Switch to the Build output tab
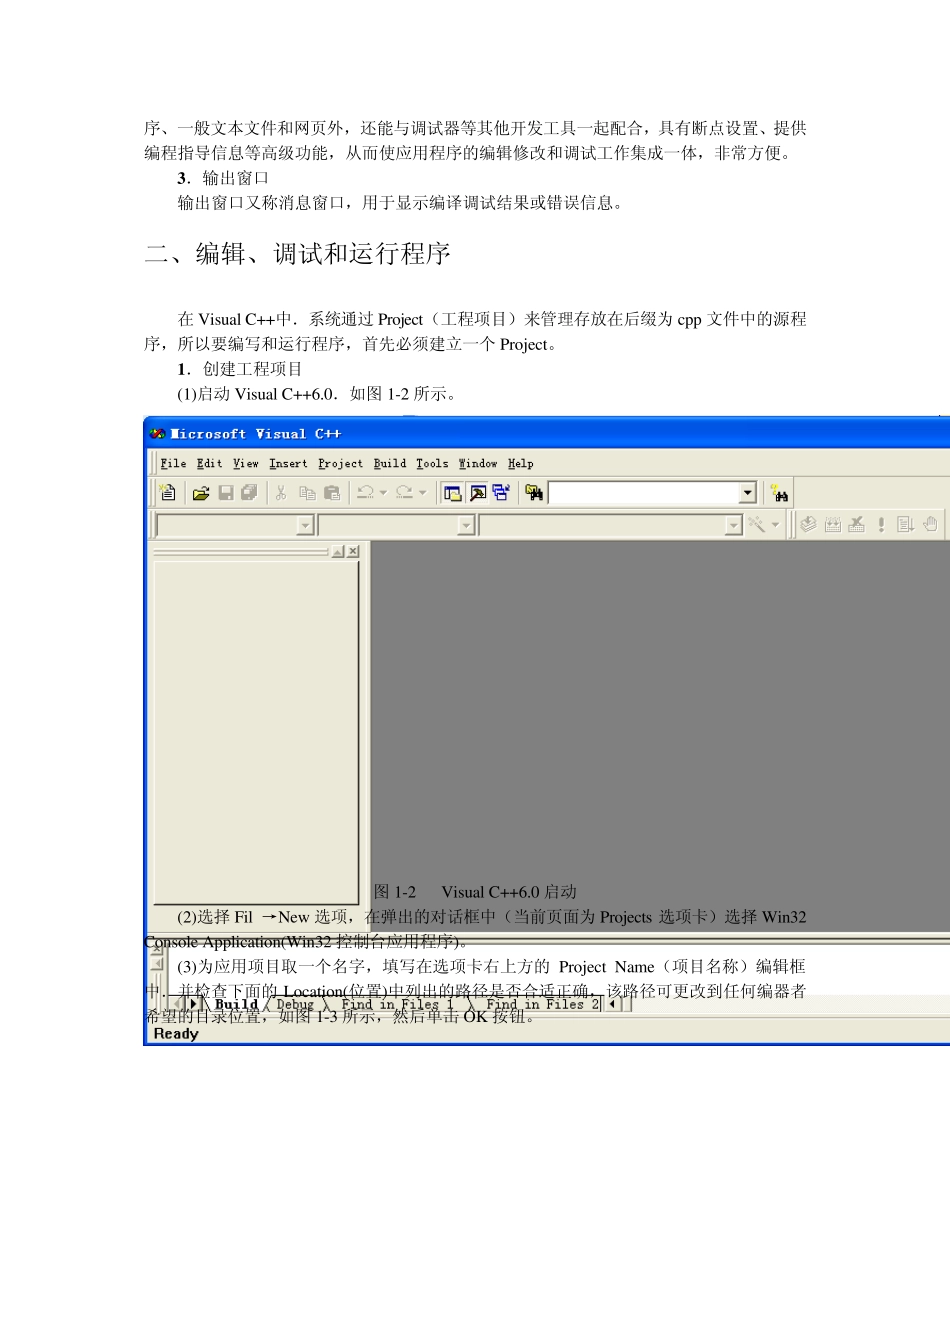This screenshot has width=950, height=1344. point(236,1004)
